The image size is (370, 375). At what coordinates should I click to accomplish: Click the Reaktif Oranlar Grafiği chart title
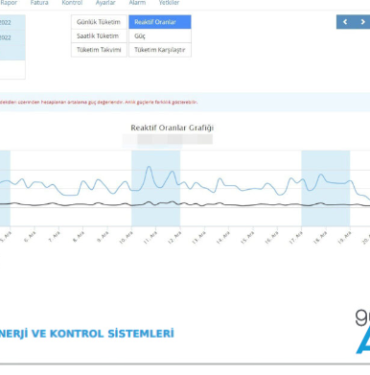pyautogui.click(x=172, y=128)
